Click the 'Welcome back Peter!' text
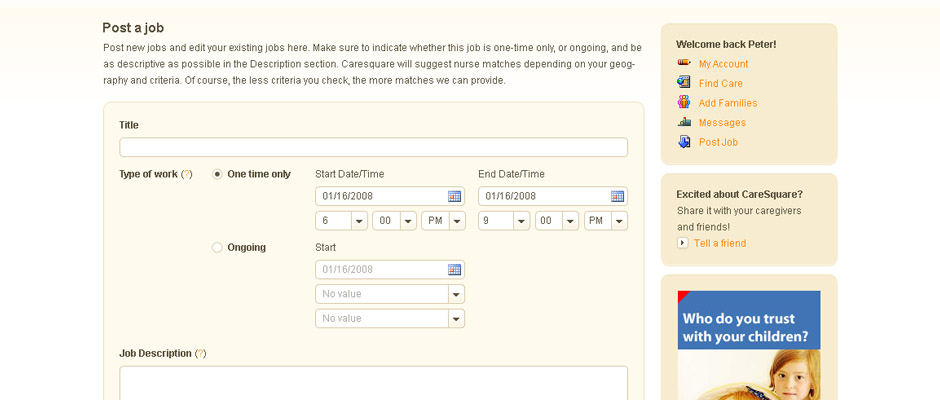Screen dimensions: 940x400 point(726,44)
